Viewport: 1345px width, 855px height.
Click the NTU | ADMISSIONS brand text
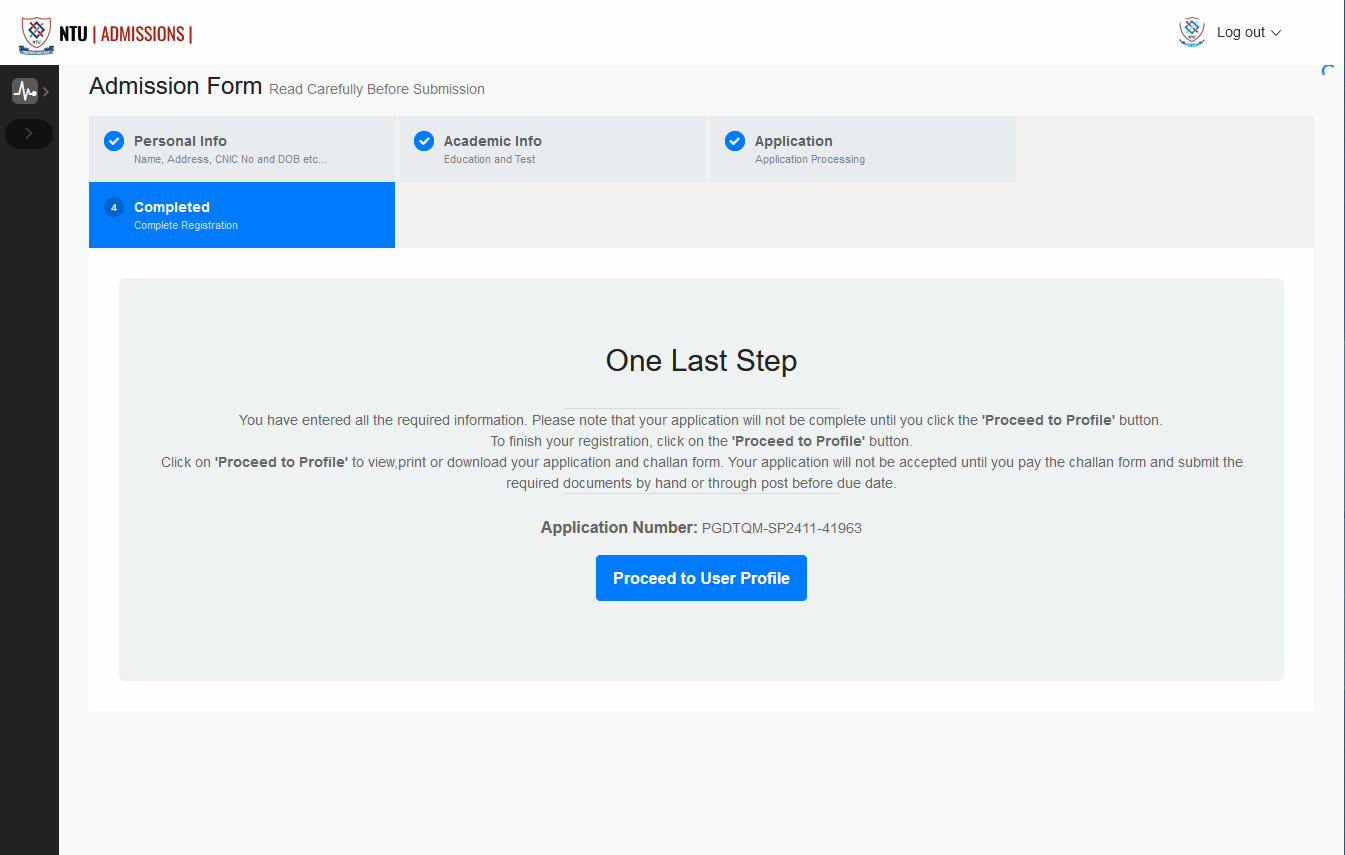click(x=125, y=34)
